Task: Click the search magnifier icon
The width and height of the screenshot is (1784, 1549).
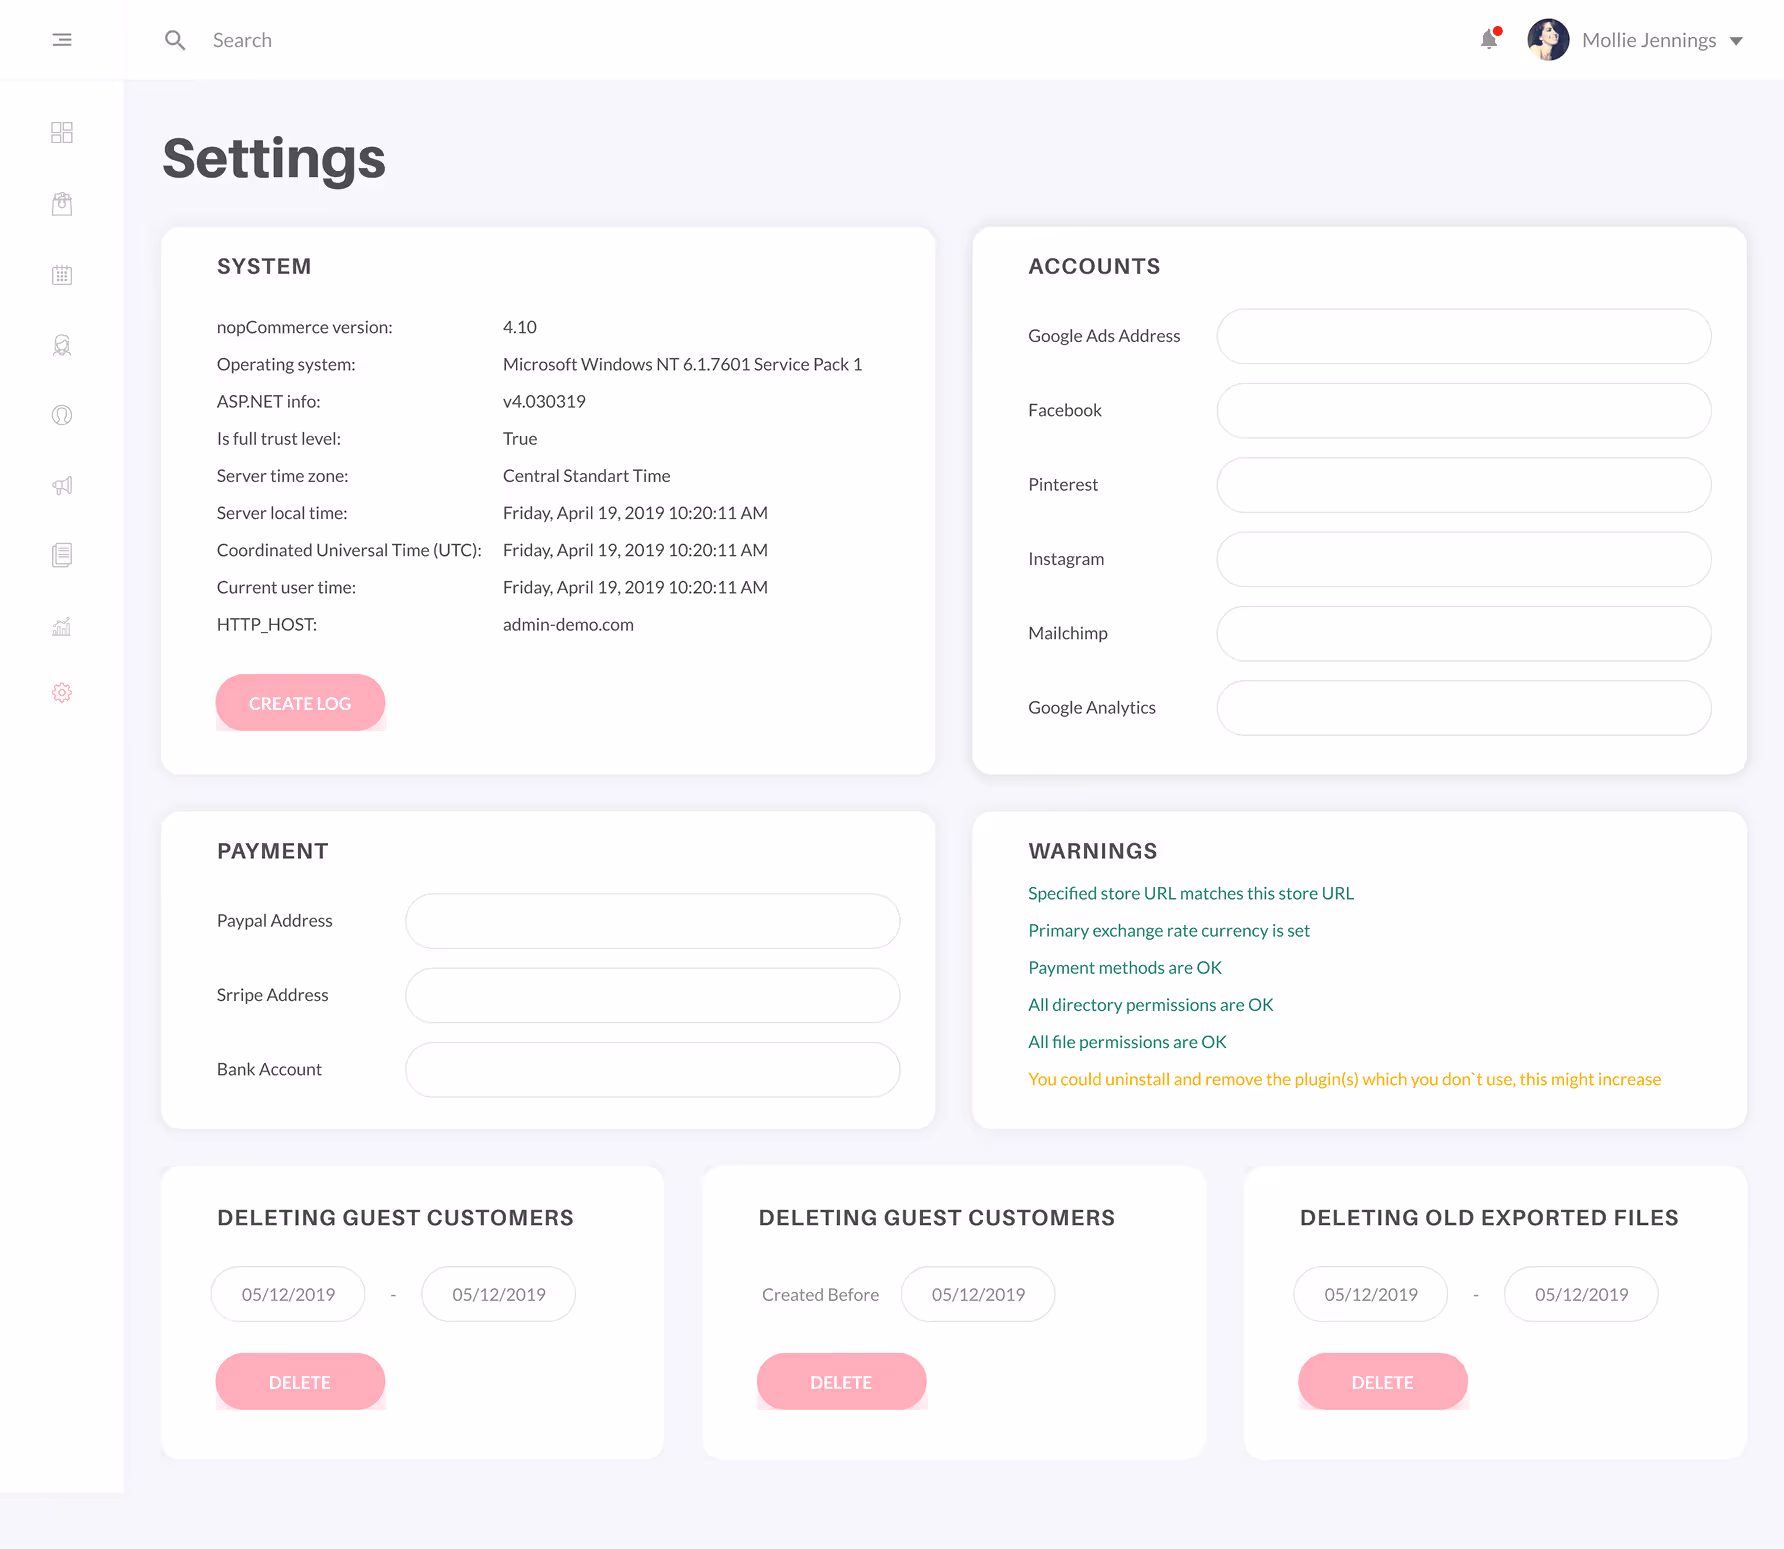Action: coord(175,40)
